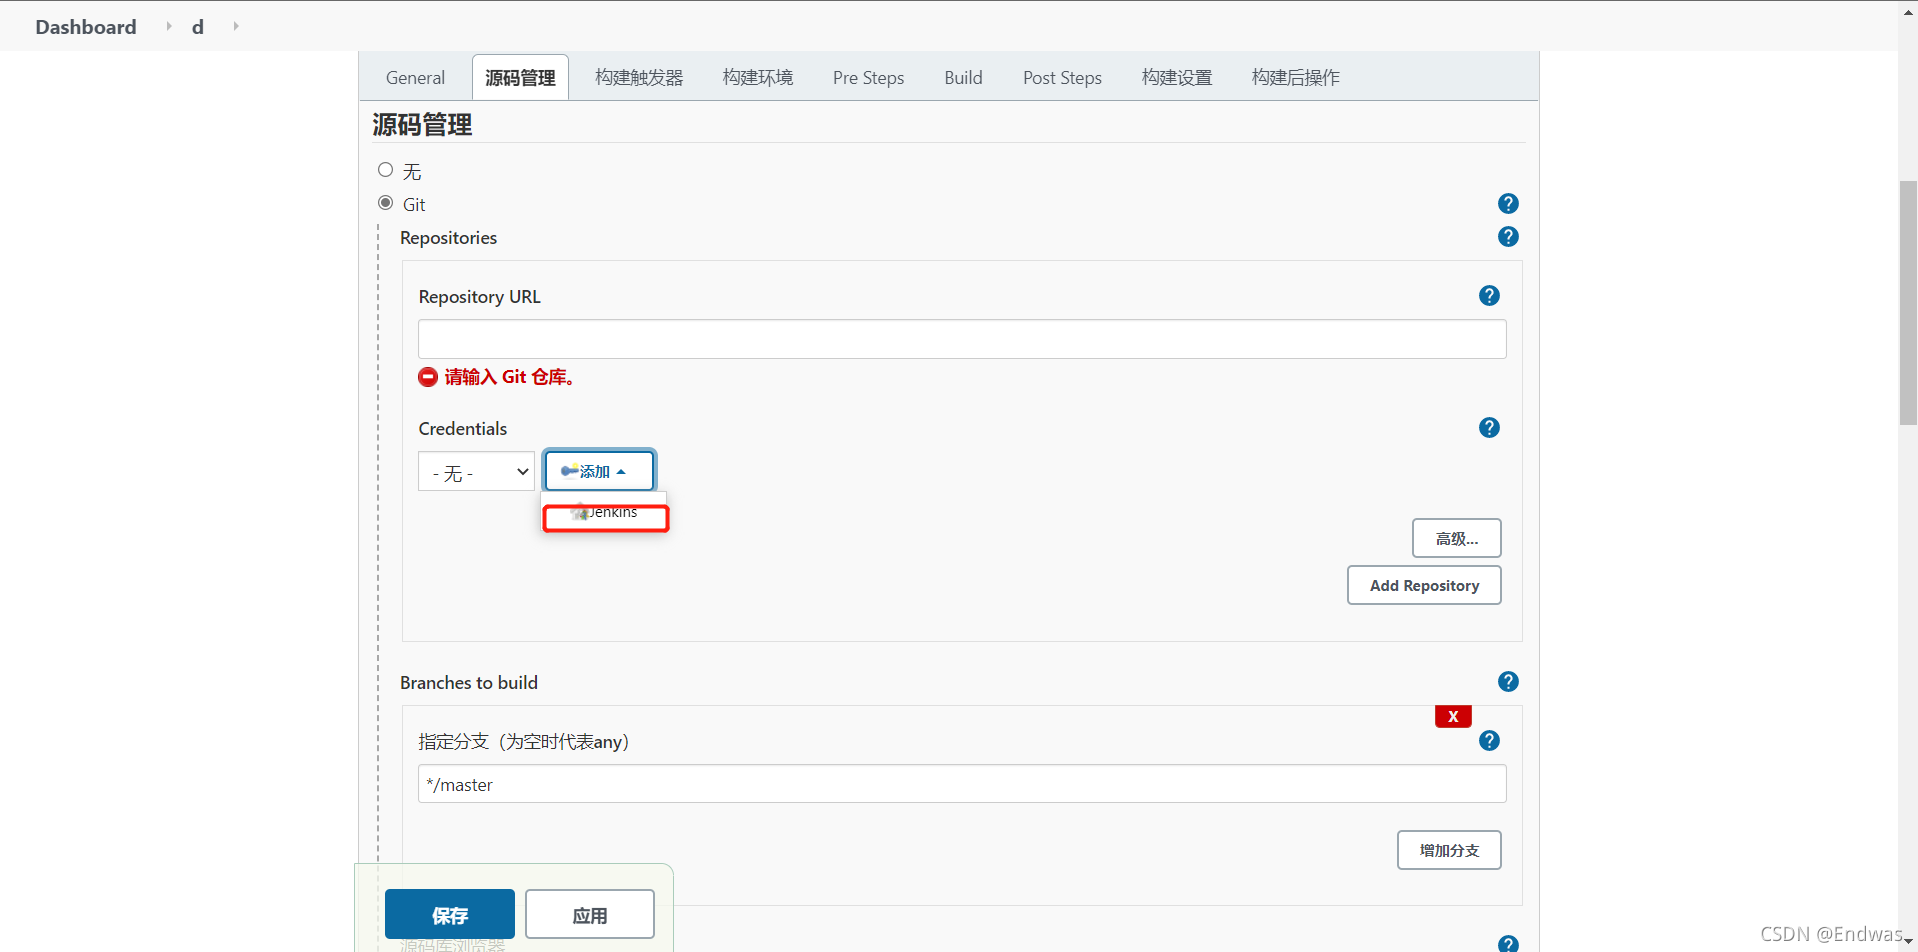Image resolution: width=1918 pixels, height=952 pixels.
Task: Open help for the Git option
Action: [1508, 204]
